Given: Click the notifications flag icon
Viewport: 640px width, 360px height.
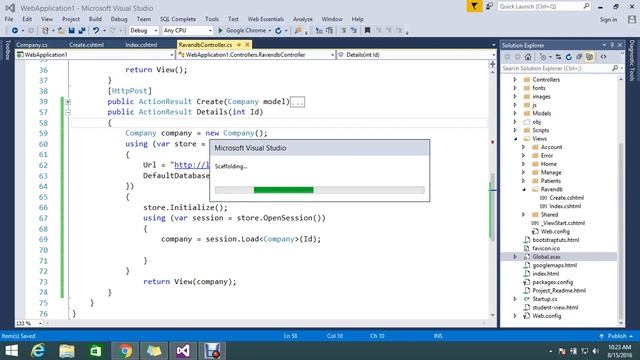Looking at the screenshot, I should coord(474,7).
